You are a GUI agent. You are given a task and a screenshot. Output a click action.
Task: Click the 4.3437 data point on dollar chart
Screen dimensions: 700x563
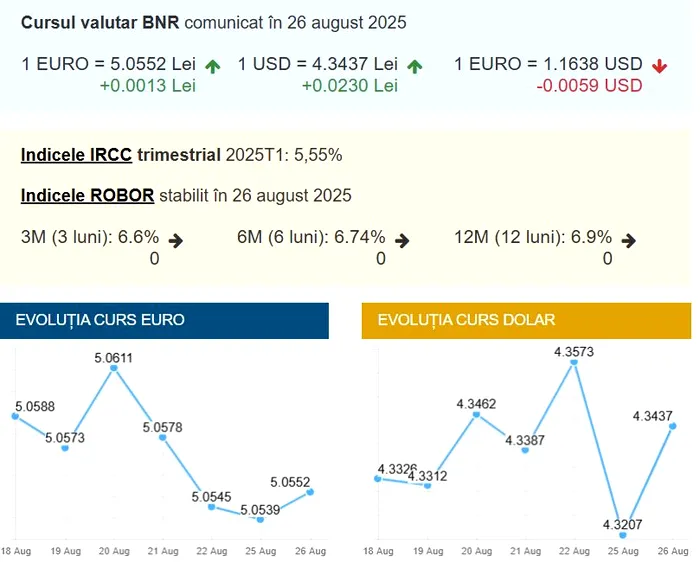point(672,426)
